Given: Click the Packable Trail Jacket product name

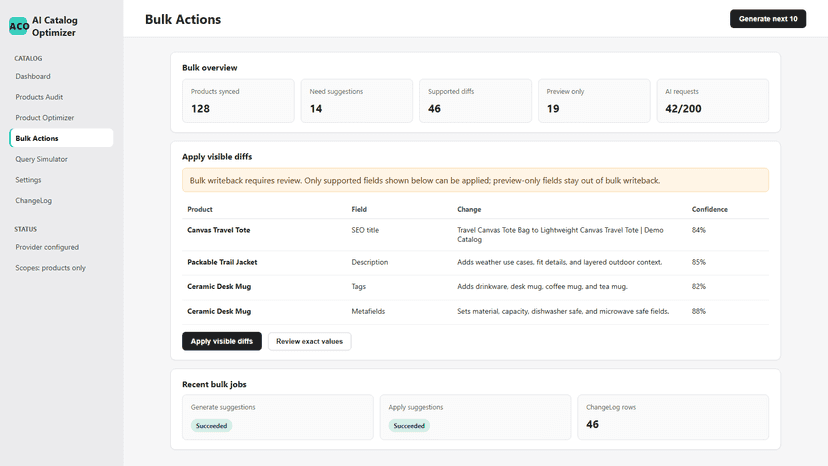Looking at the screenshot, I should coord(222,262).
